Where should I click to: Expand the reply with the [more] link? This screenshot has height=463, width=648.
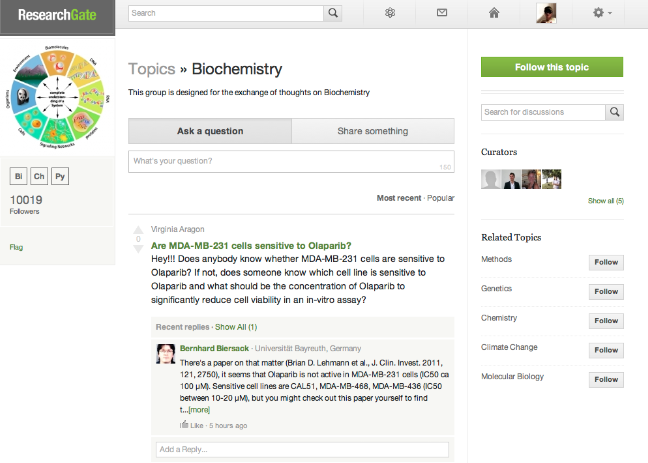click(198, 410)
